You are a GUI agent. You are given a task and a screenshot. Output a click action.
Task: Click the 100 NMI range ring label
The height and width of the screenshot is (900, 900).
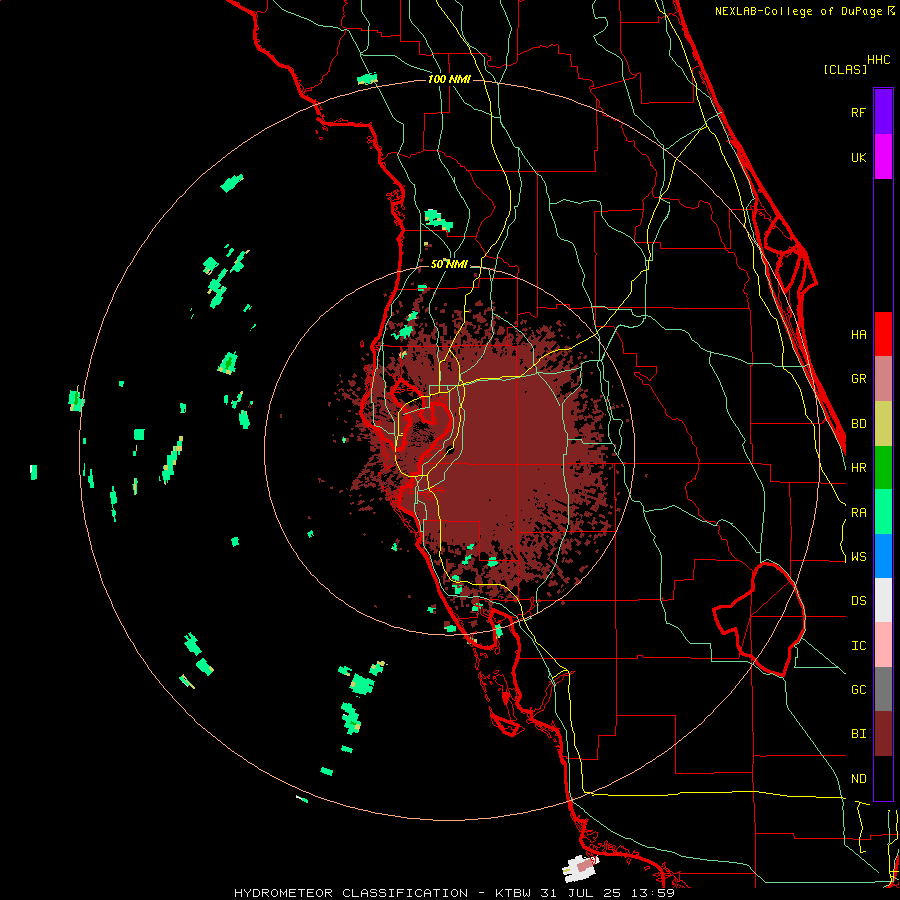click(449, 79)
